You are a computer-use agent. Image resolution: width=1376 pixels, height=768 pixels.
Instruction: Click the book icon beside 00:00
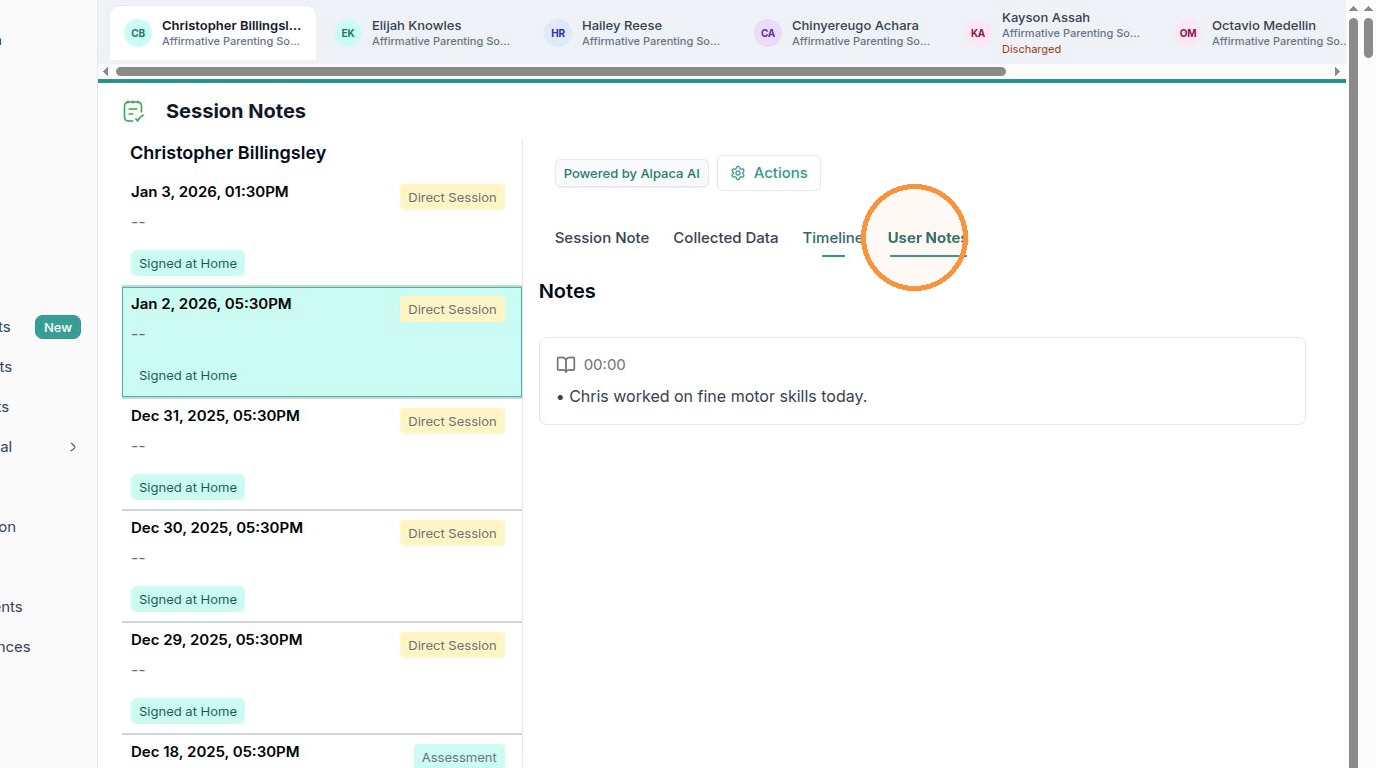pyautogui.click(x=566, y=365)
